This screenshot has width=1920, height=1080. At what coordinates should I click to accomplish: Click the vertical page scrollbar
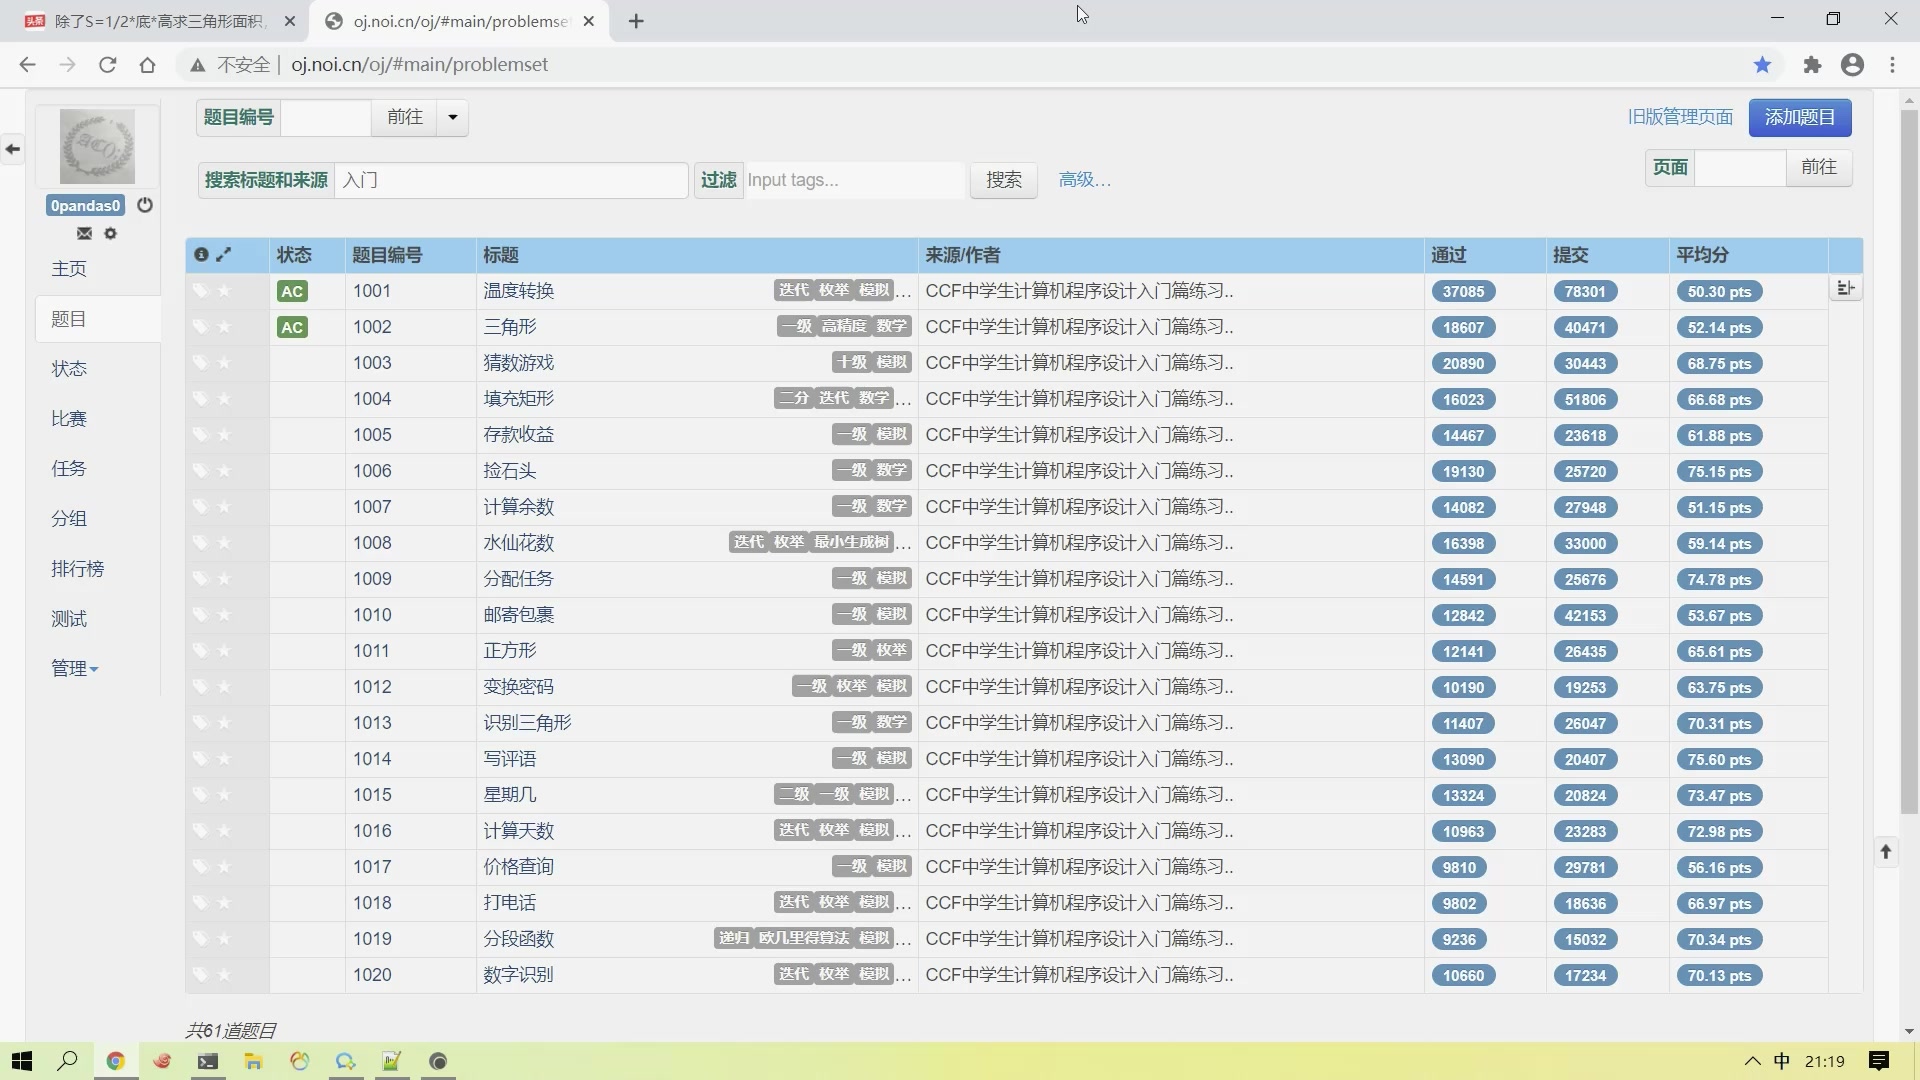[x=1909, y=460]
